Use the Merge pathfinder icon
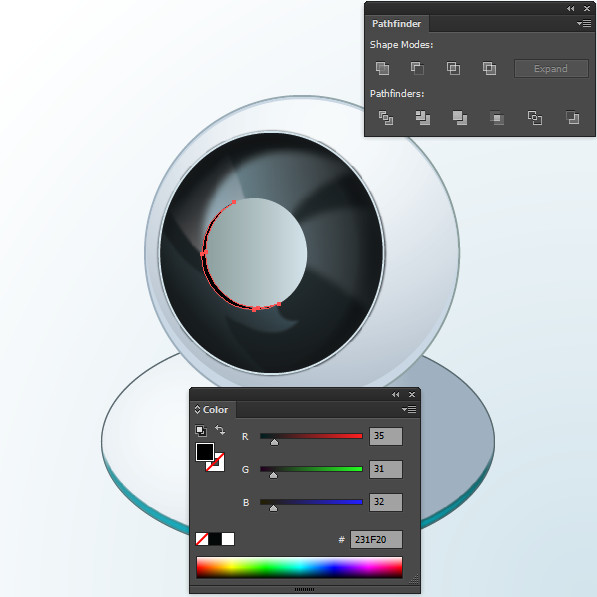The height and width of the screenshot is (597, 597). 460,118
